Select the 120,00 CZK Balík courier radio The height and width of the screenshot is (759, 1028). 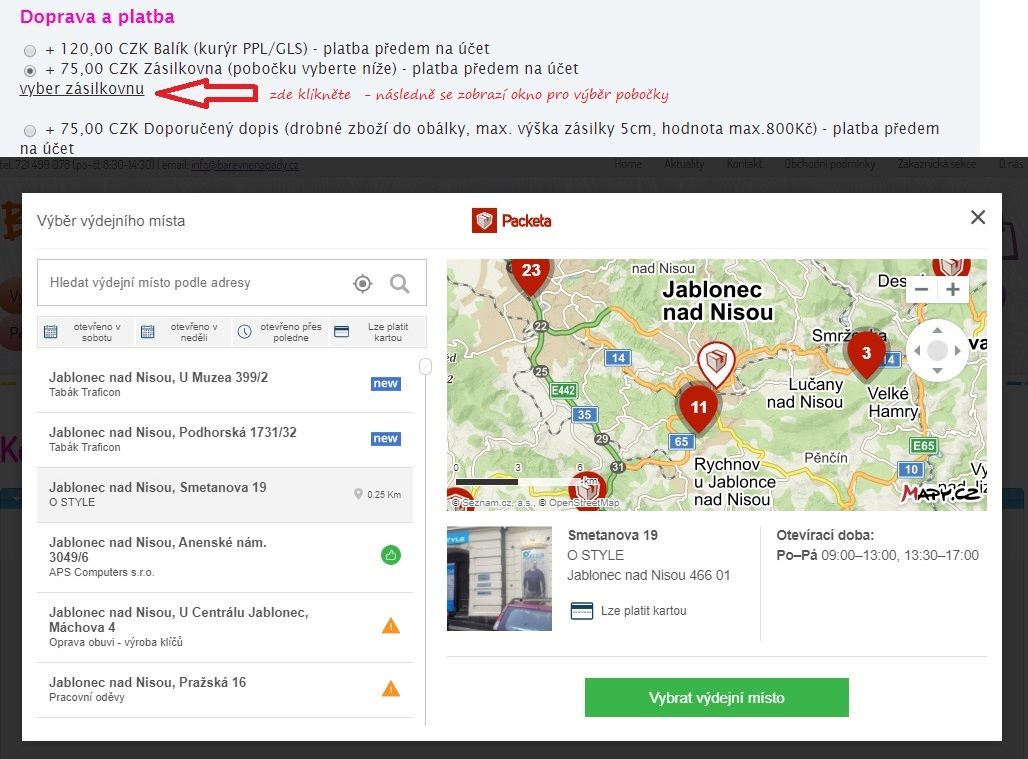pos(30,50)
